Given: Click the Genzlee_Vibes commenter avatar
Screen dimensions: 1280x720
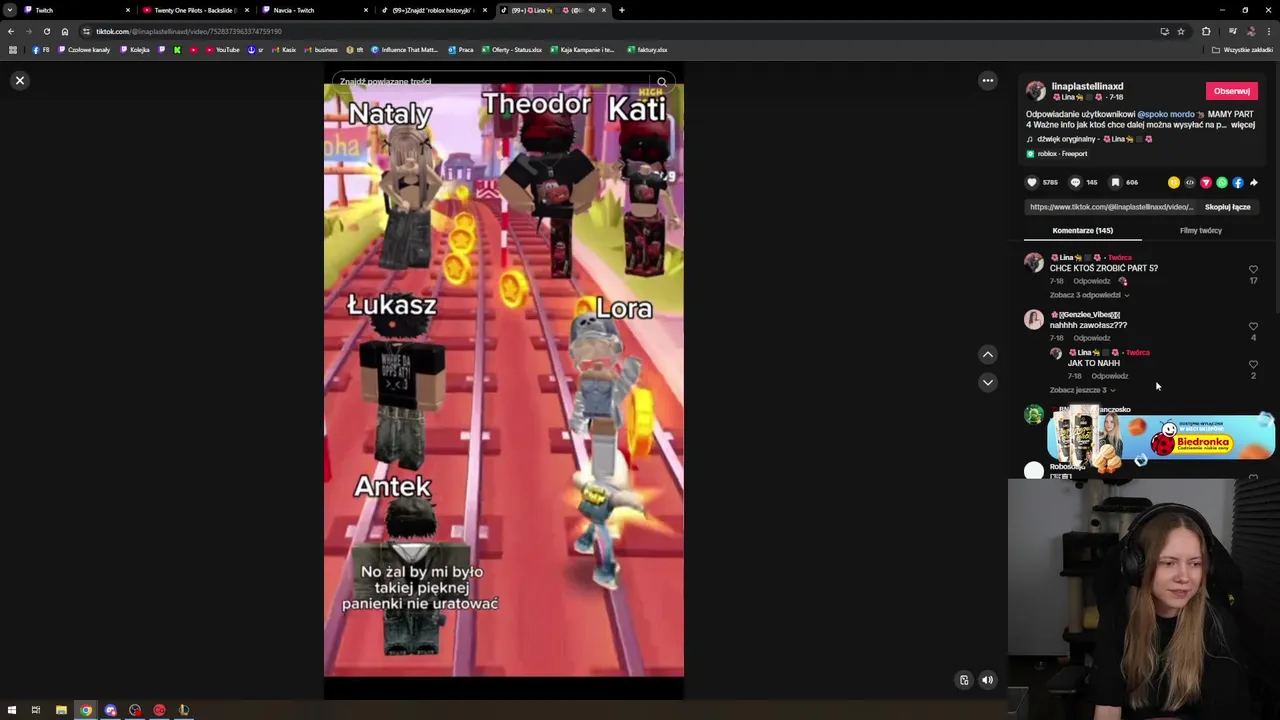Looking at the screenshot, I should (x=1034, y=320).
